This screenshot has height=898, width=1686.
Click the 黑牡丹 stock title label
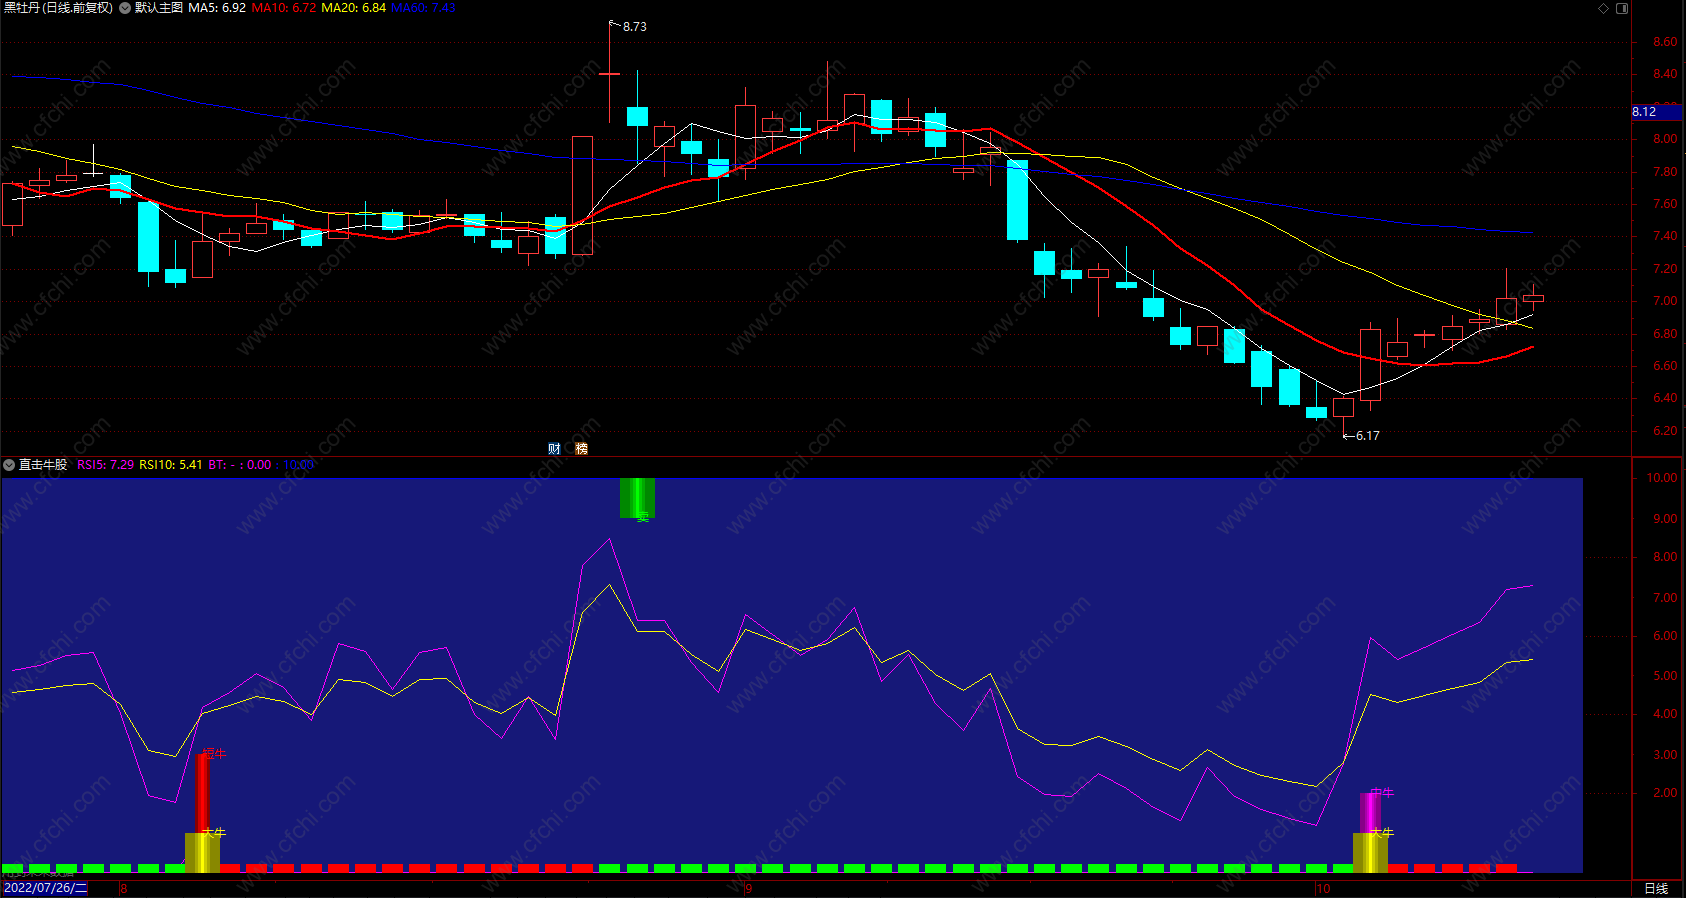point(58,8)
